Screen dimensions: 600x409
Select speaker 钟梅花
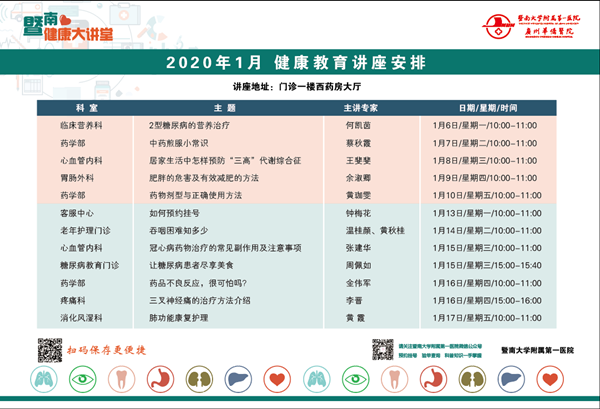click(x=358, y=213)
